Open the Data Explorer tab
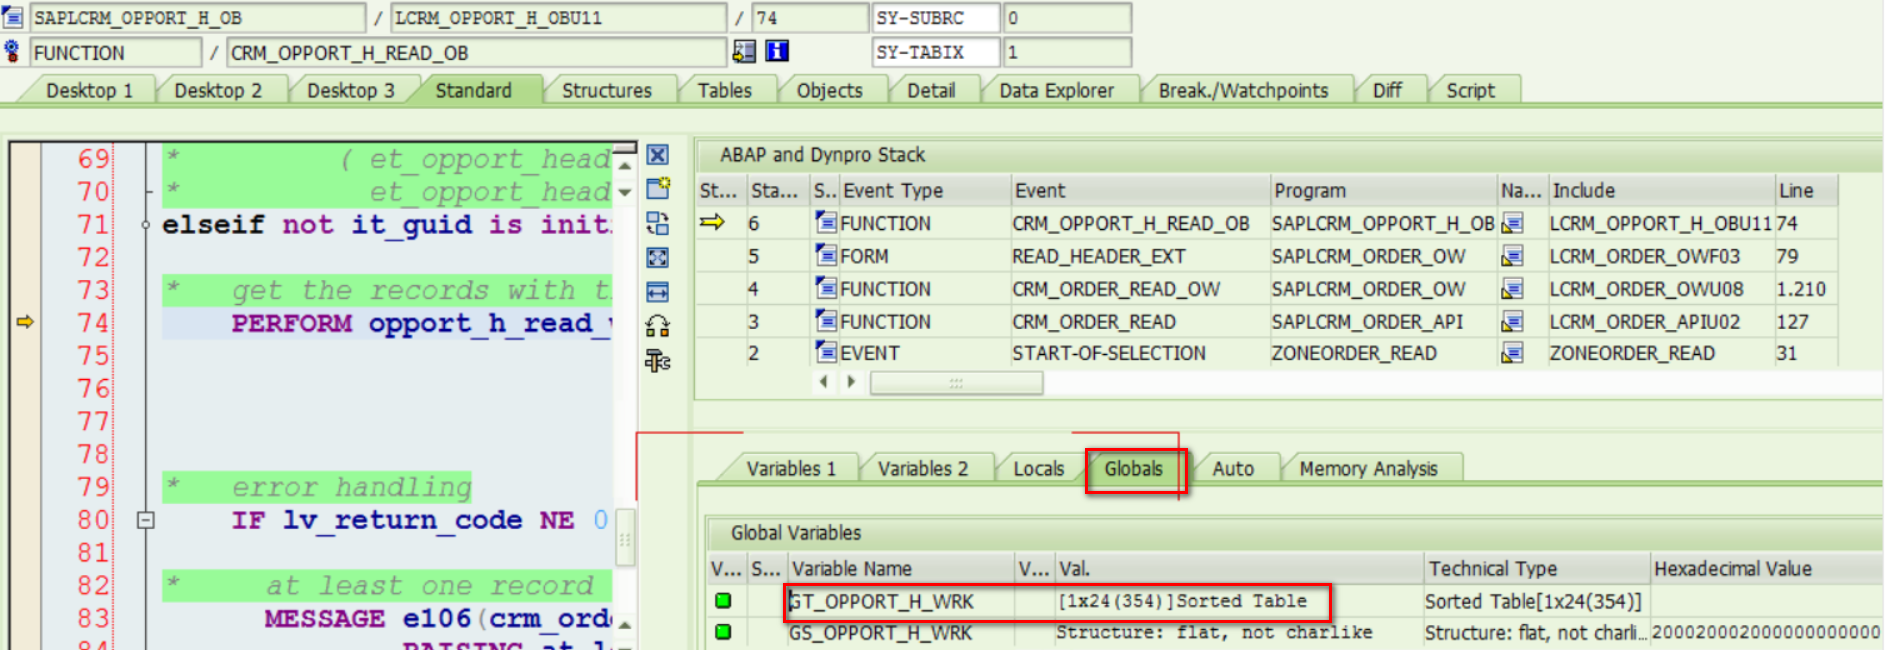The width and height of the screenshot is (1885, 650). click(x=1057, y=90)
